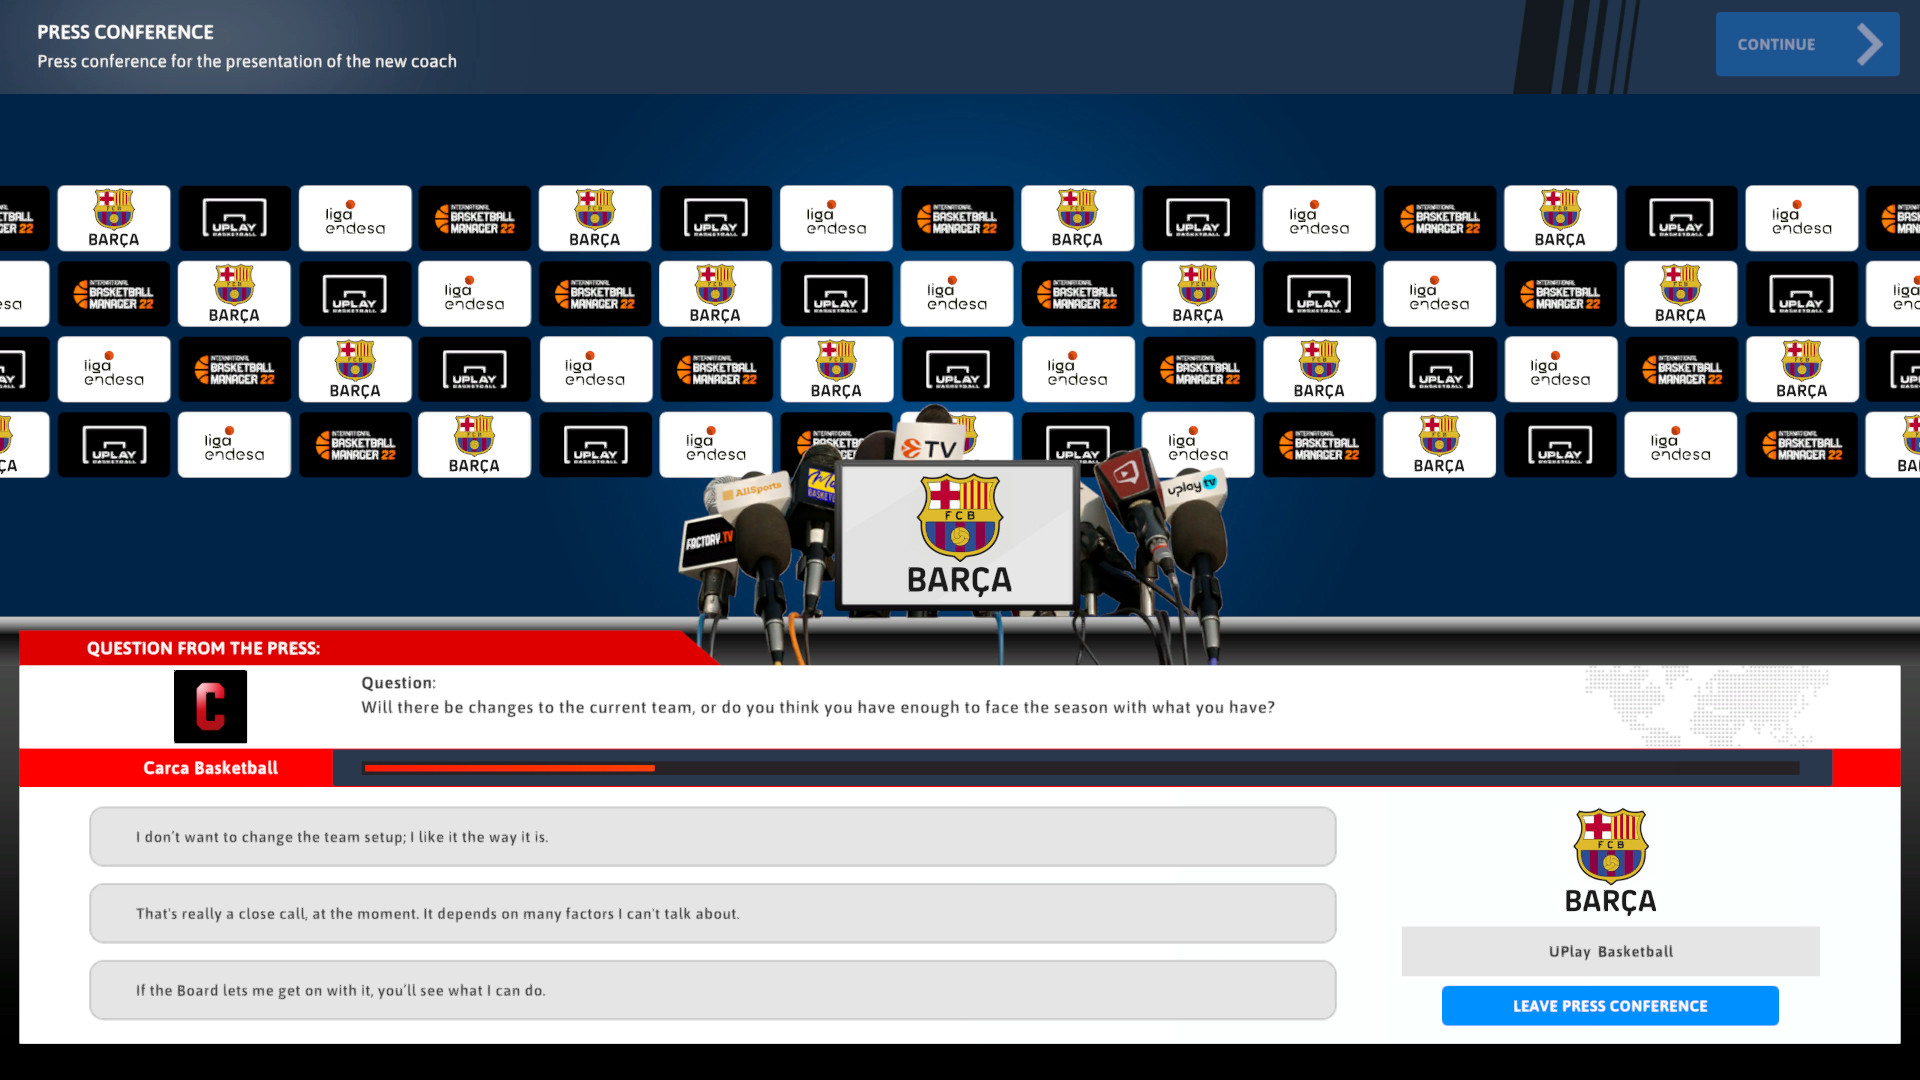Switch to the Carca Basketball outlet tab
The width and height of the screenshot is (1920, 1080).
click(210, 768)
